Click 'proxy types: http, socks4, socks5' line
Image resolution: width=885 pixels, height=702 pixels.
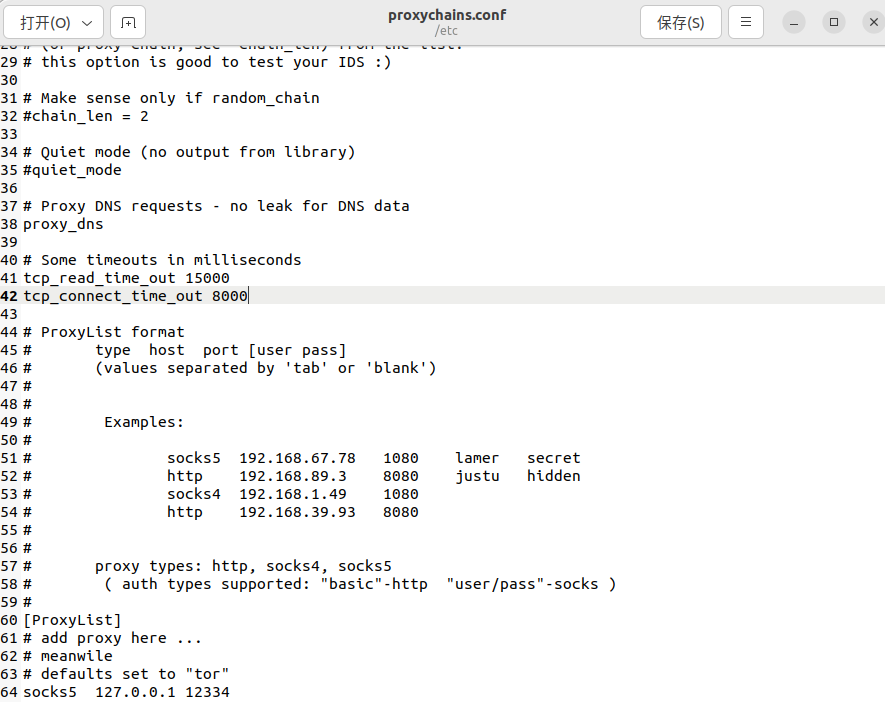[243, 566]
